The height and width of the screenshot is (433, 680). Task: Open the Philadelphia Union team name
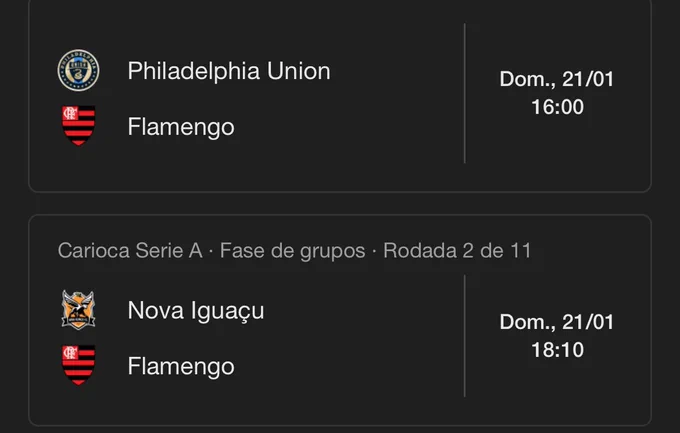tap(229, 71)
